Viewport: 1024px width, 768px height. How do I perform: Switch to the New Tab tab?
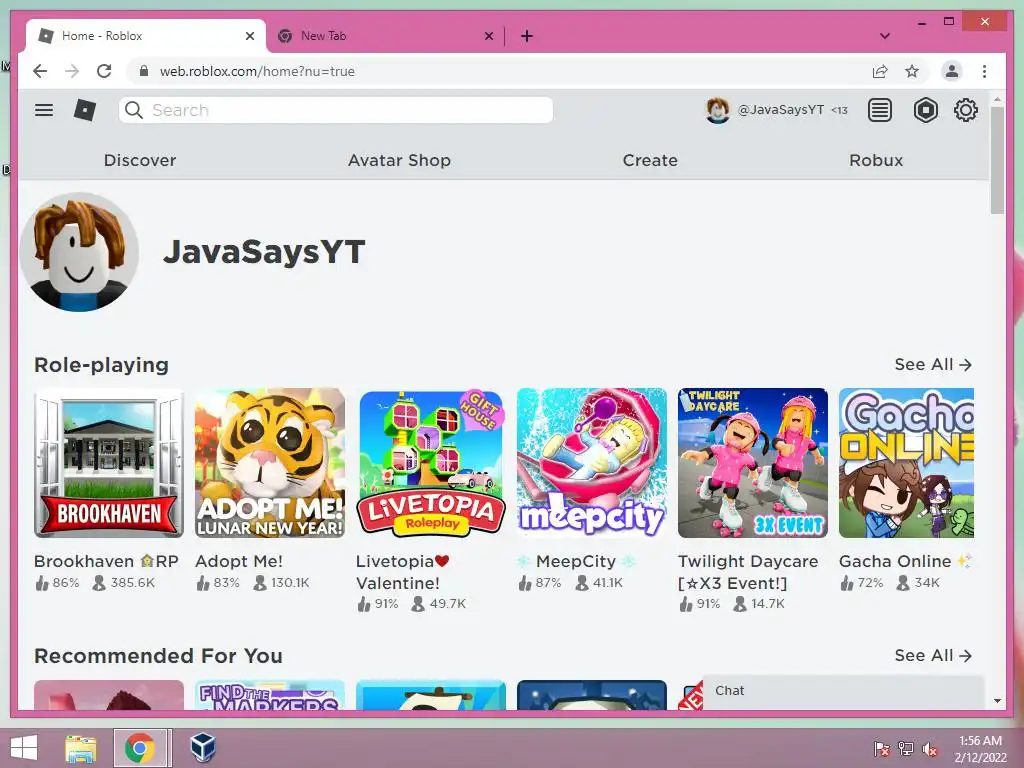coord(385,36)
